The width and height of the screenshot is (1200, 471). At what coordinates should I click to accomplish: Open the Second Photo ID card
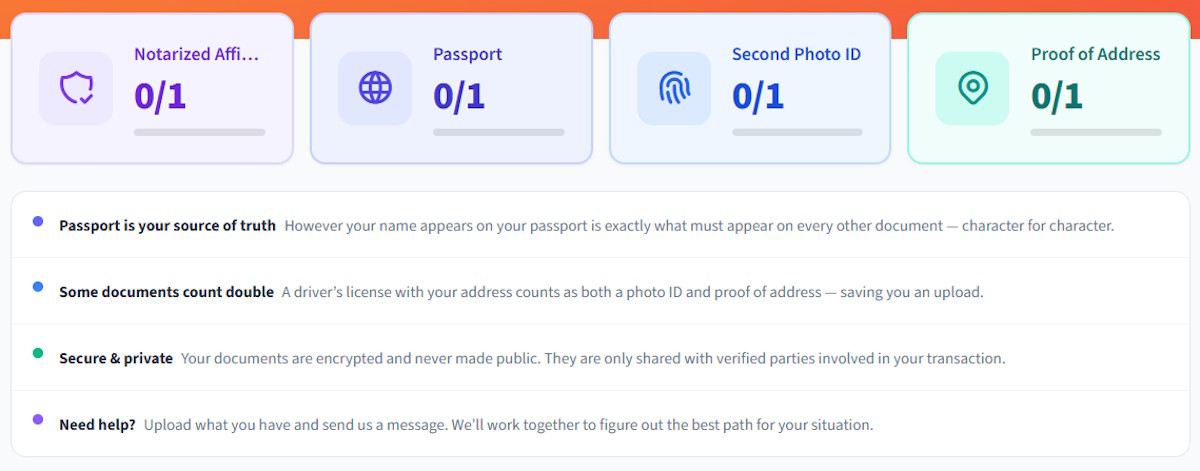(x=750, y=88)
